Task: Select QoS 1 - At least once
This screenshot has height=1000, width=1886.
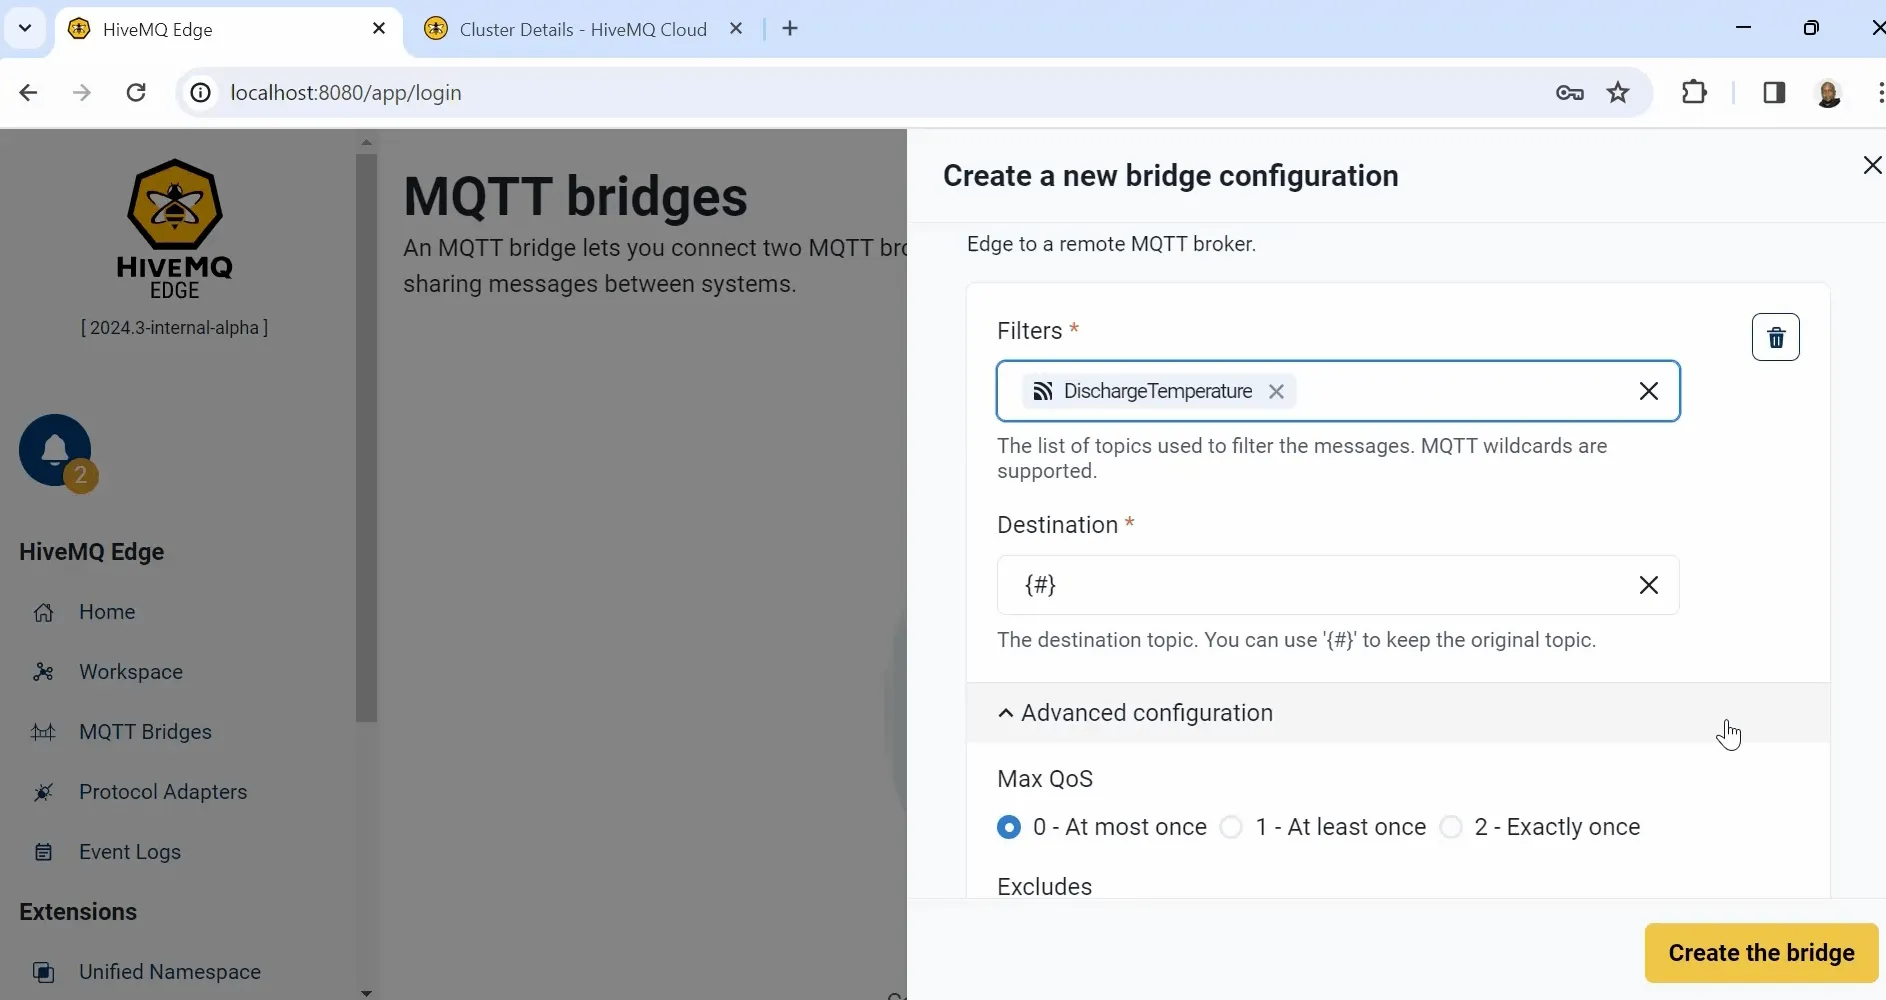Action: coord(1231,827)
